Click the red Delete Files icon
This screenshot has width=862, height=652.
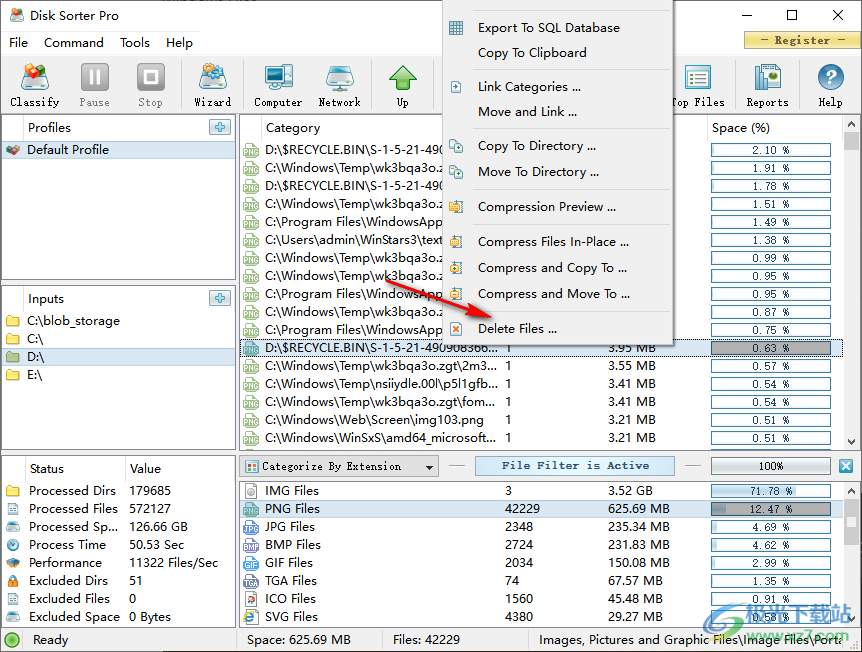point(456,329)
